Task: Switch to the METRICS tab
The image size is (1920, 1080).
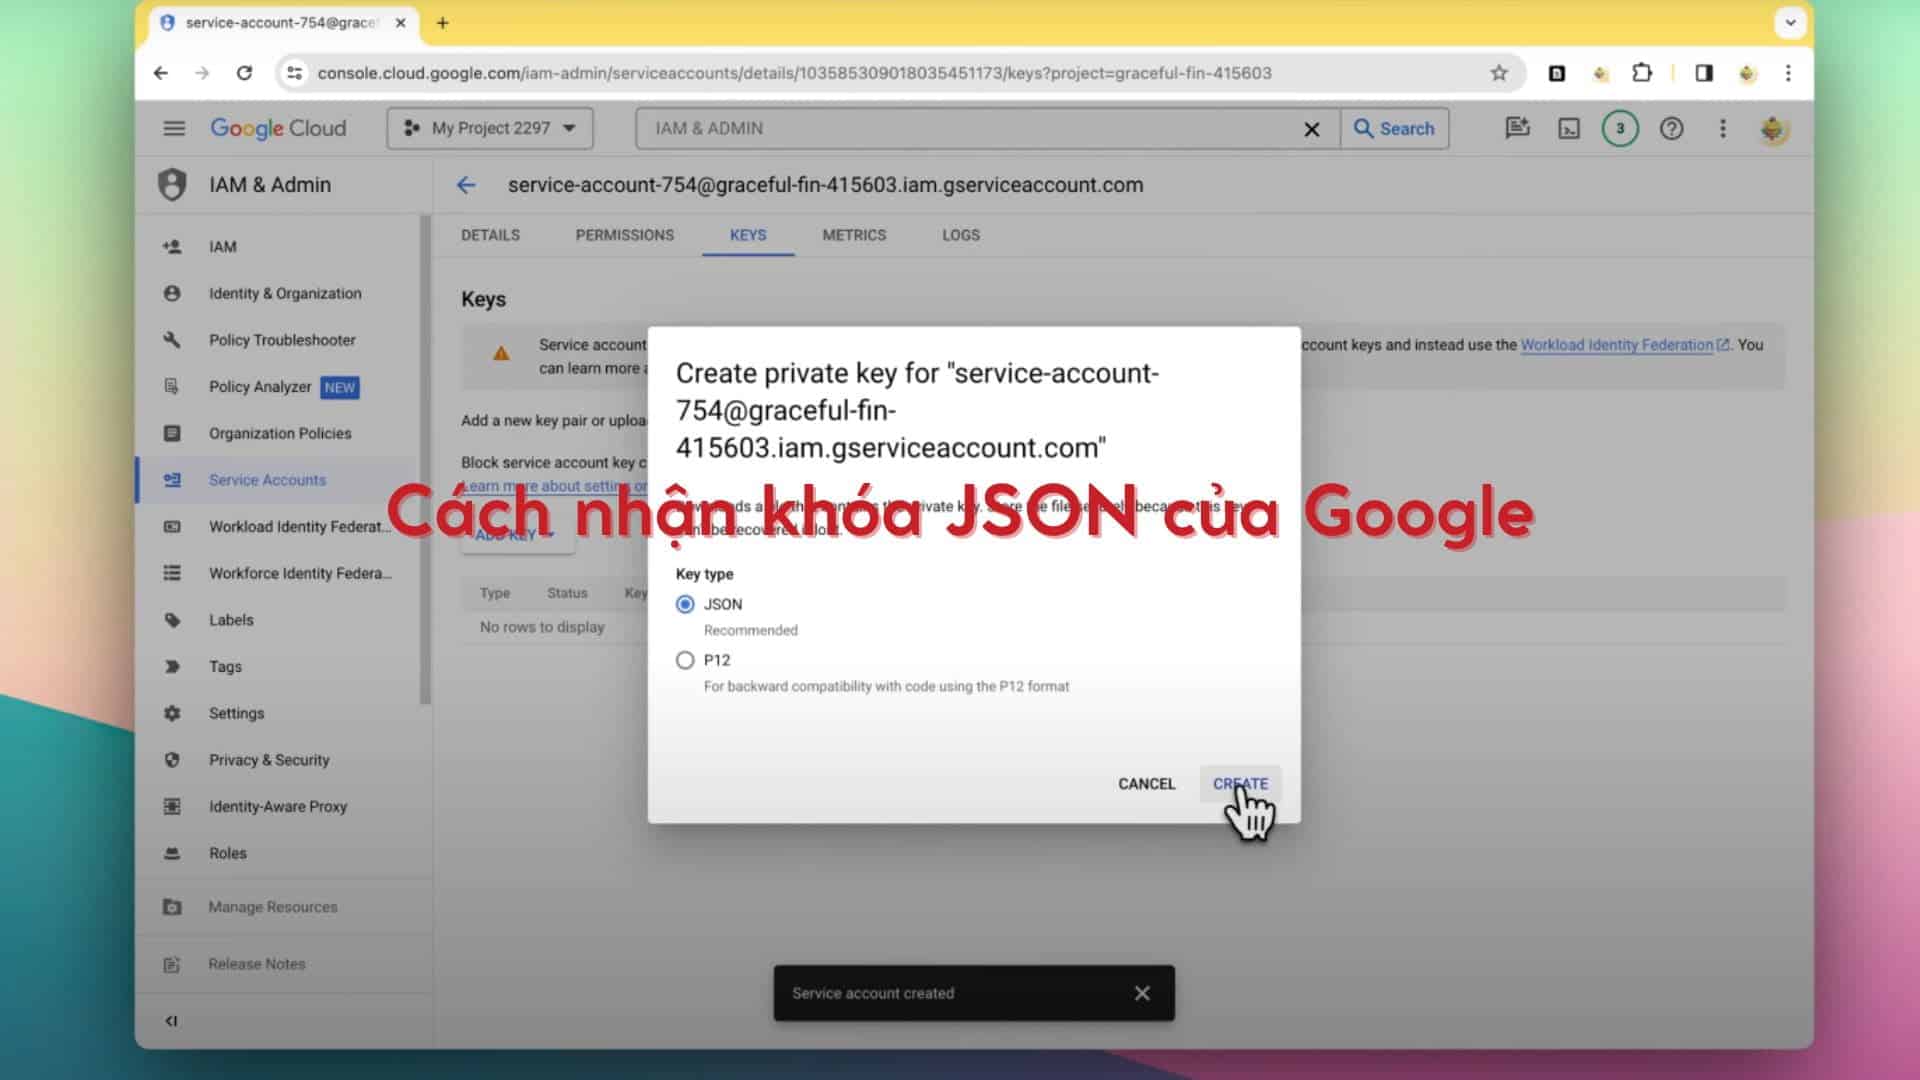Action: [854, 235]
